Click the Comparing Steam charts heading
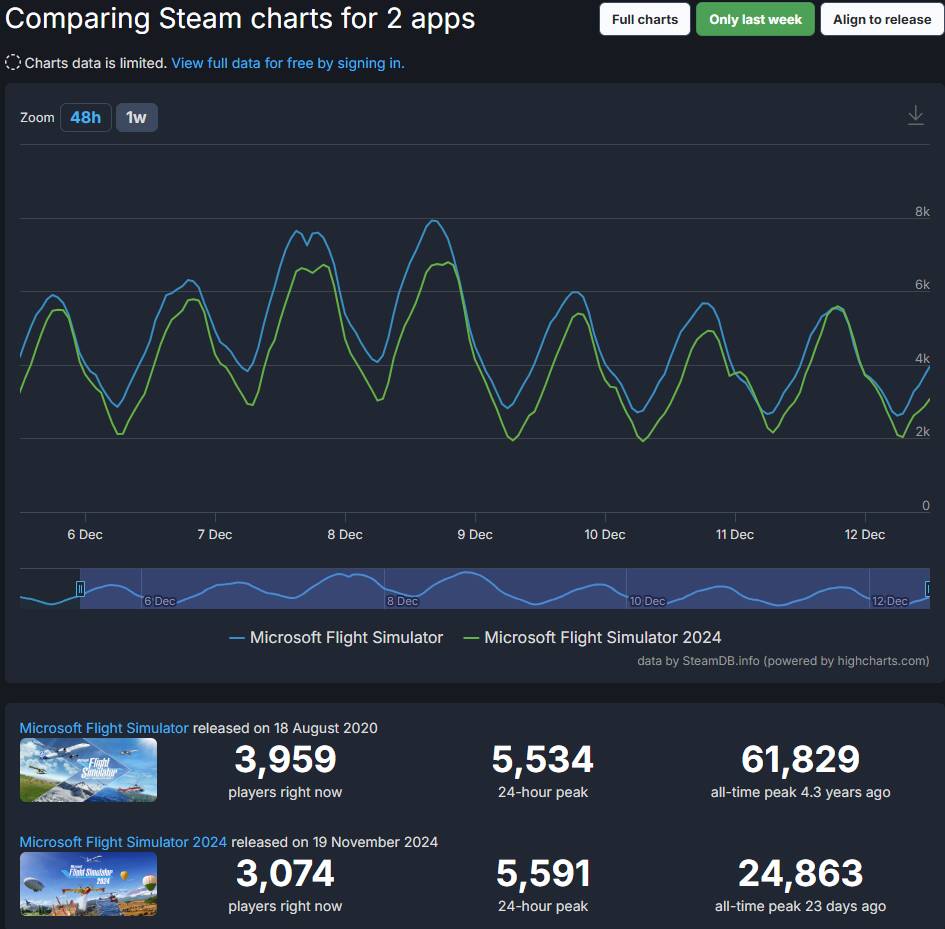 (240, 19)
